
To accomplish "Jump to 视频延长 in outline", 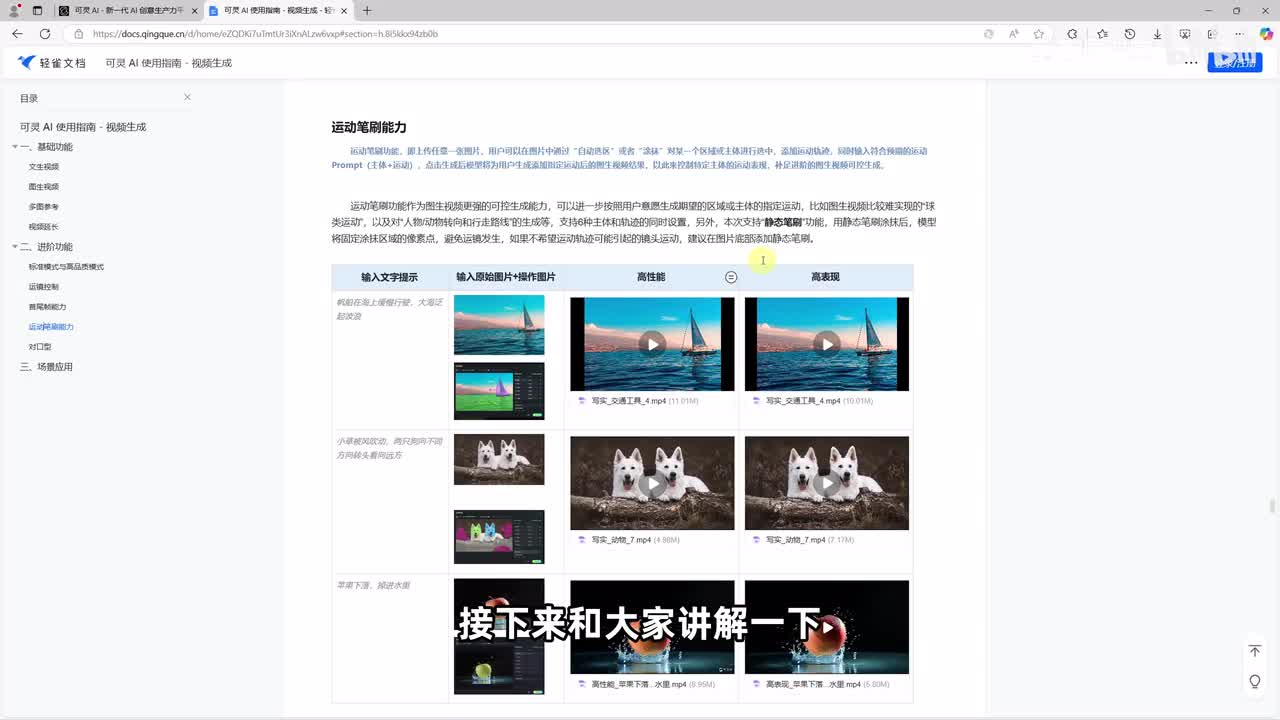I will (44, 227).
